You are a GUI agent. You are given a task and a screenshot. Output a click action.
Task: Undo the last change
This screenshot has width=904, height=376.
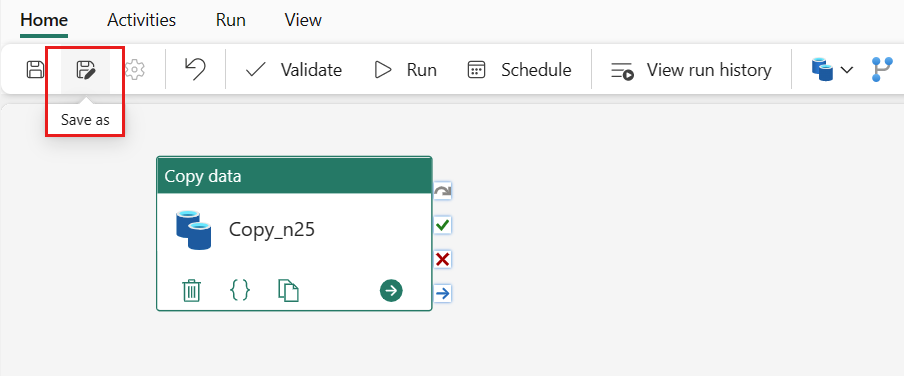coord(195,69)
